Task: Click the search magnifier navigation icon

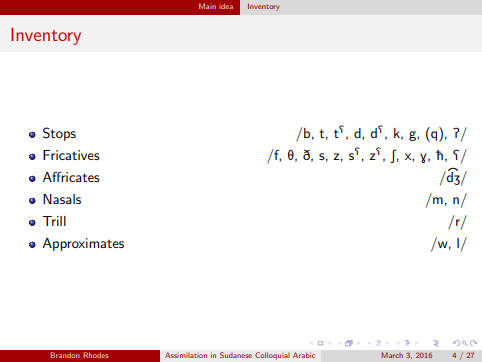Action: (x=465, y=343)
